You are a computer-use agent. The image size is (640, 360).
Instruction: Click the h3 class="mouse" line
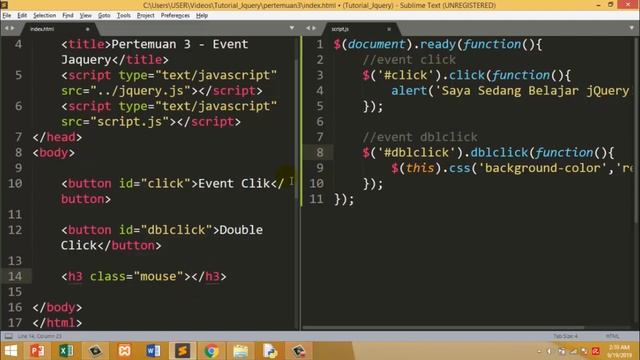pyautogui.click(x=143, y=276)
